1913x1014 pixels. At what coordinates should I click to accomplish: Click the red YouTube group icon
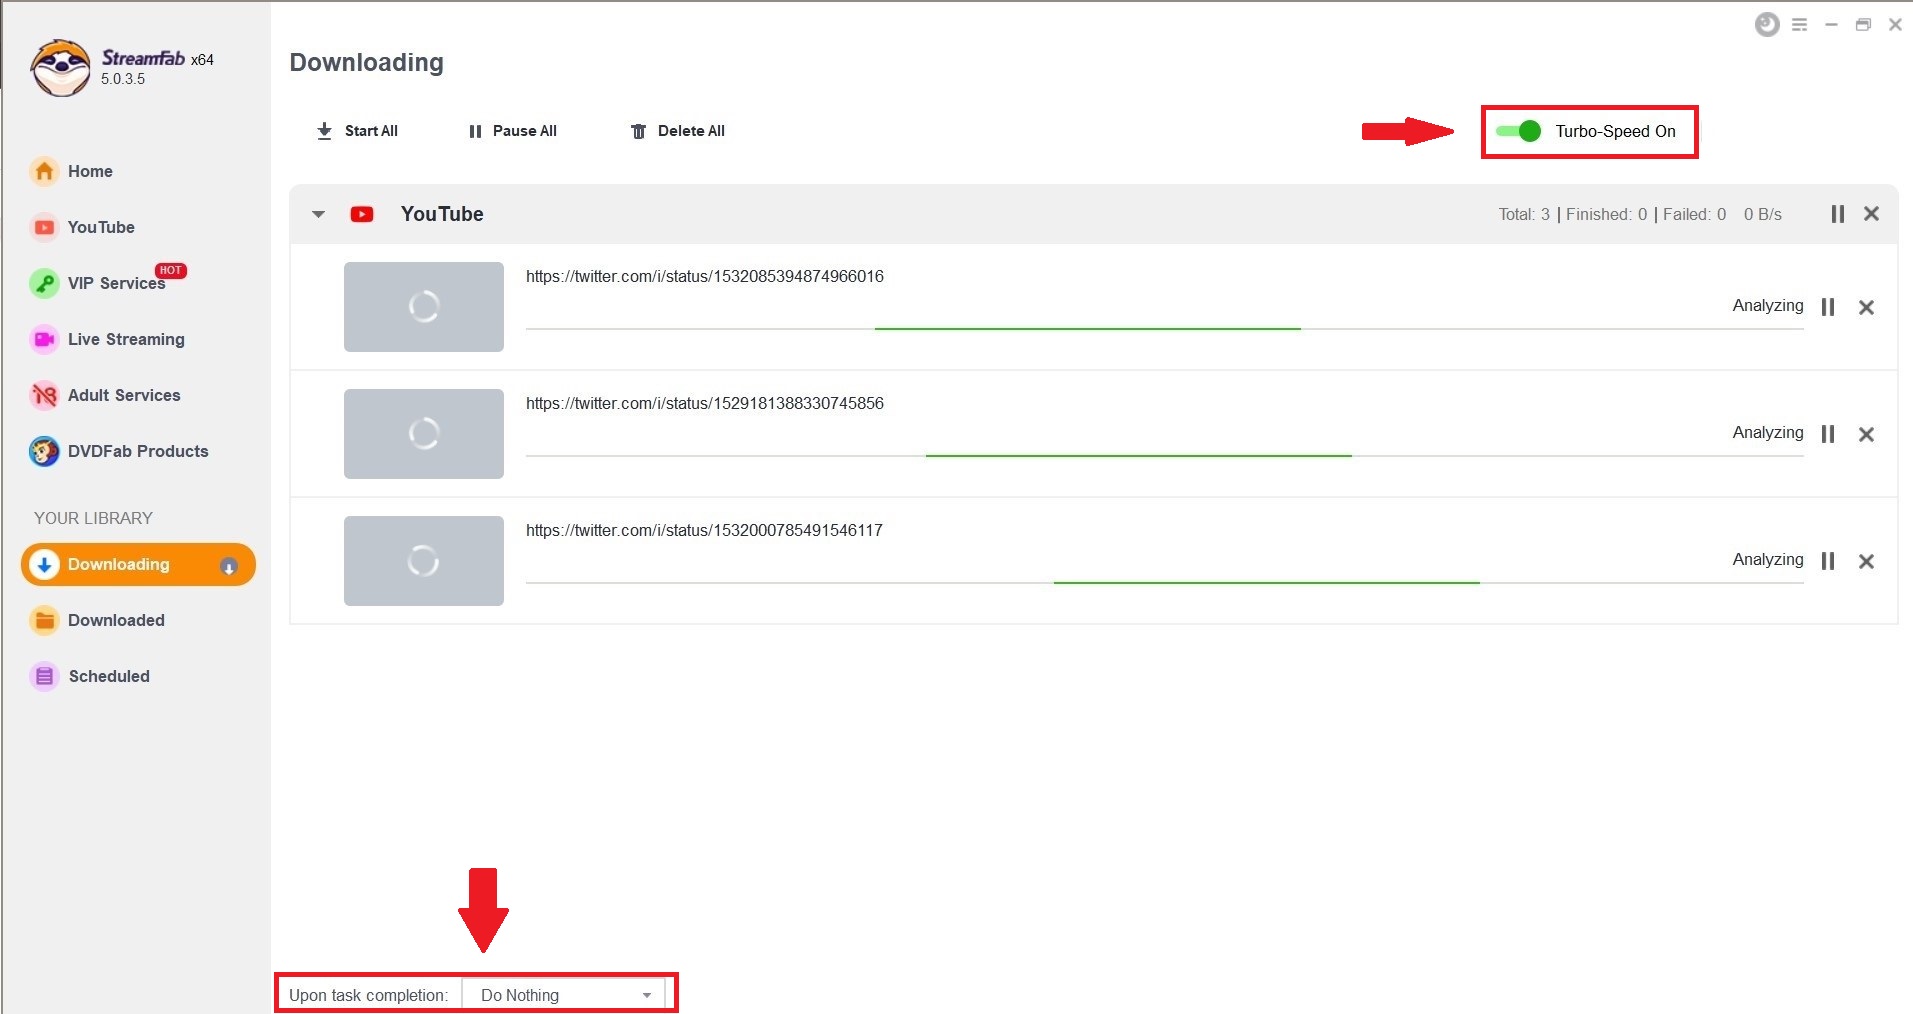coord(362,214)
